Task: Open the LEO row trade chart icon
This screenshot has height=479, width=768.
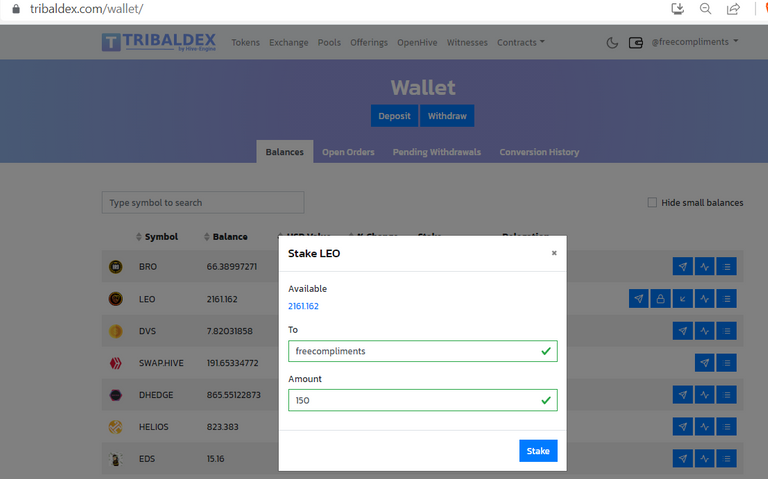Action: (x=704, y=299)
